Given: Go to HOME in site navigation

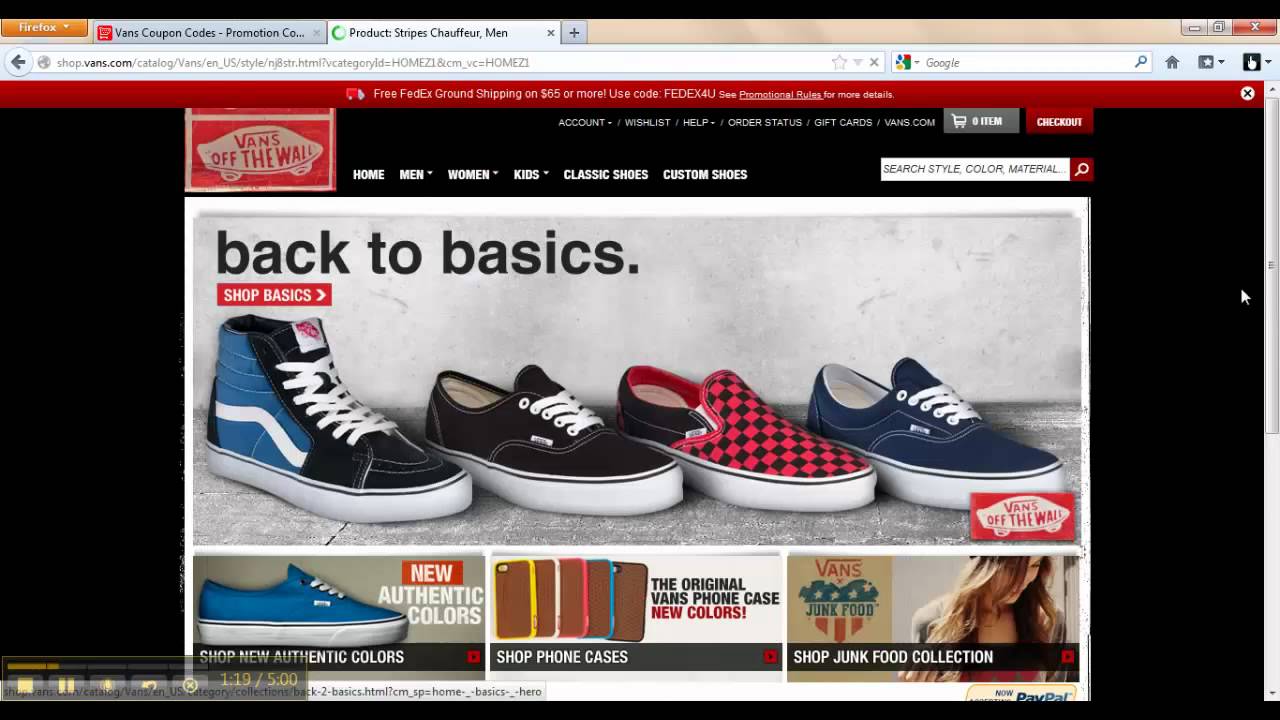Looking at the screenshot, I should pos(368,174).
